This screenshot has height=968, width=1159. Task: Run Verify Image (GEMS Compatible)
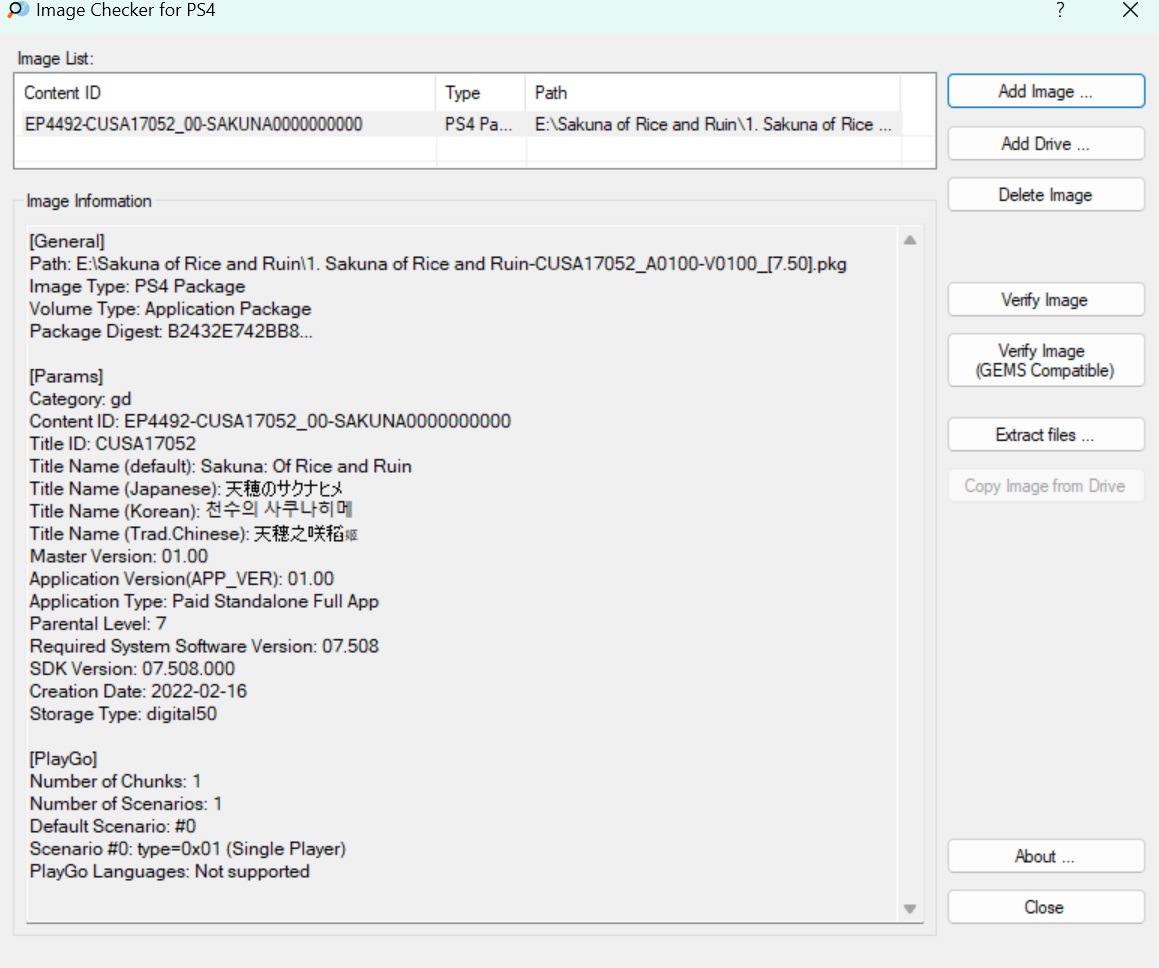point(1045,361)
